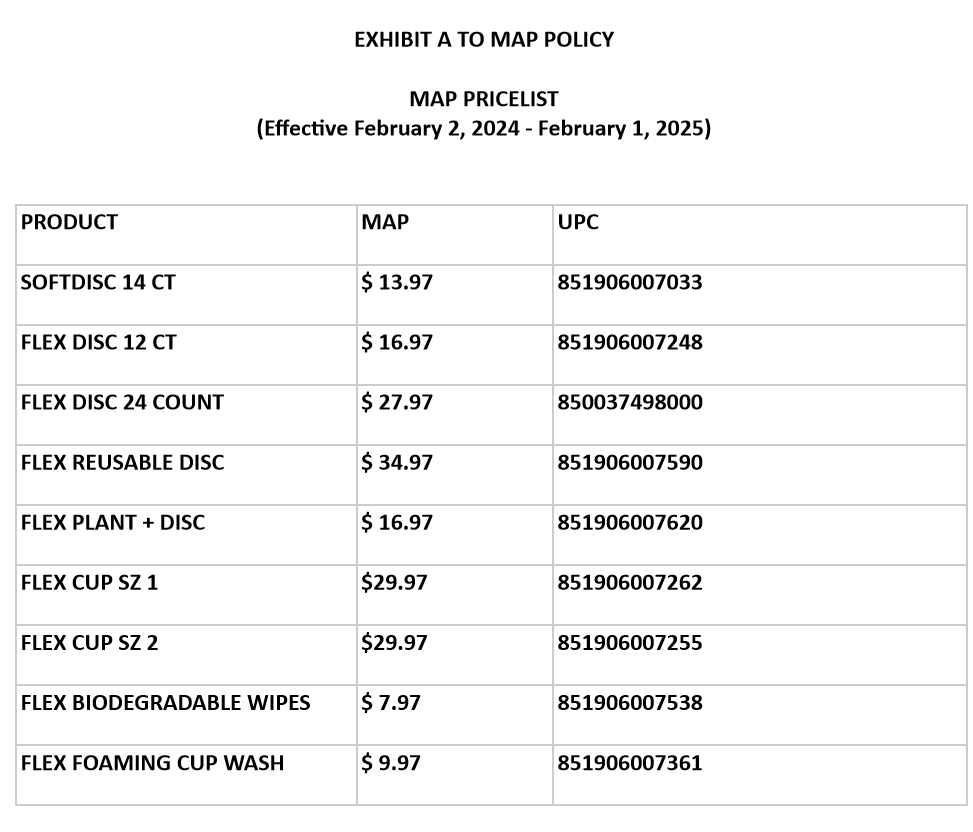Screen dimensions: 973x832
Task: Click the FLEX REUSABLE DISC product cell
Action: 122,462
